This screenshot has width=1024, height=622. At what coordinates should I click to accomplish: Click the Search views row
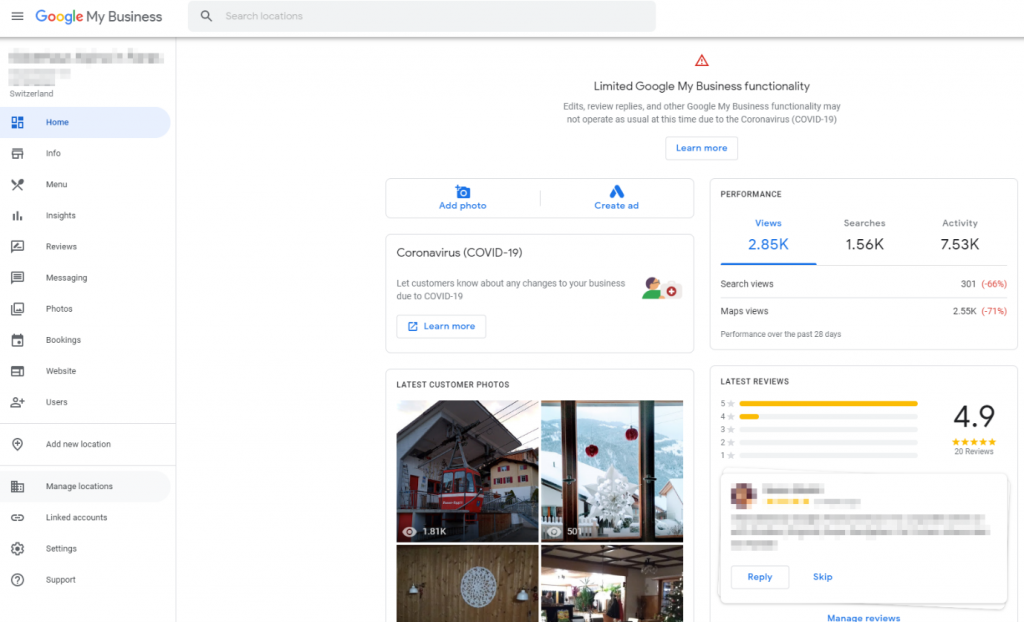click(x=863, y=284)
